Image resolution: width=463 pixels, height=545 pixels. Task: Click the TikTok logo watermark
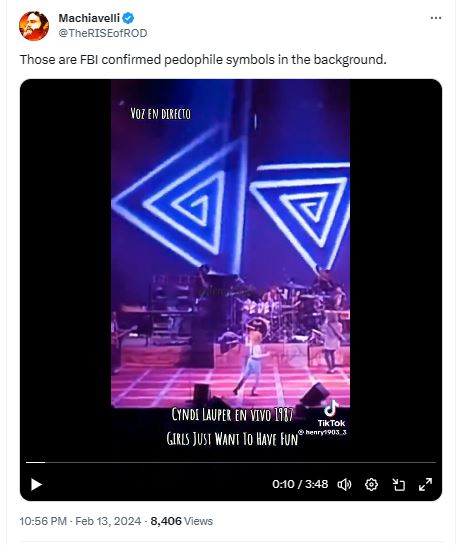point(331,414)
